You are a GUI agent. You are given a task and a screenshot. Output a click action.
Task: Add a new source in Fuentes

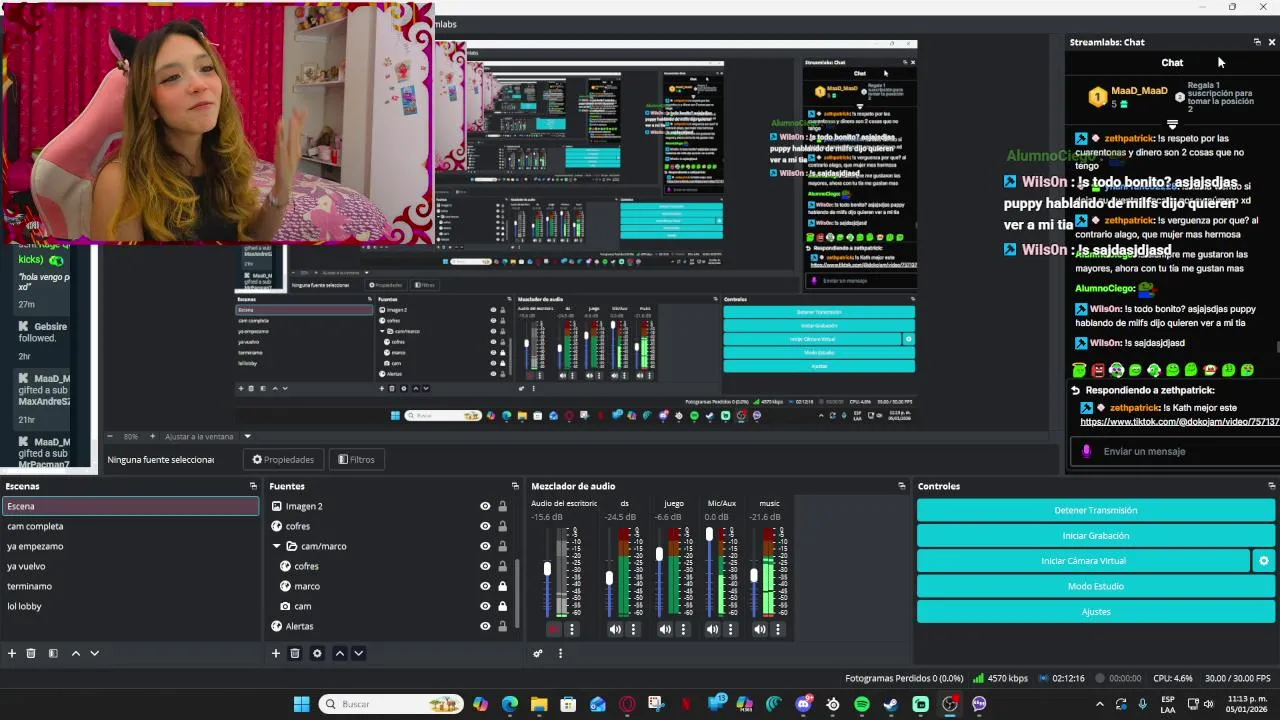[275, 653]
